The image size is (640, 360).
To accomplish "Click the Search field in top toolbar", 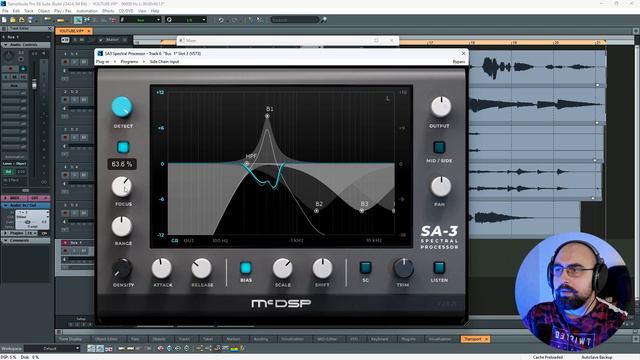I will pyautogui.click(x=295, y=20).
